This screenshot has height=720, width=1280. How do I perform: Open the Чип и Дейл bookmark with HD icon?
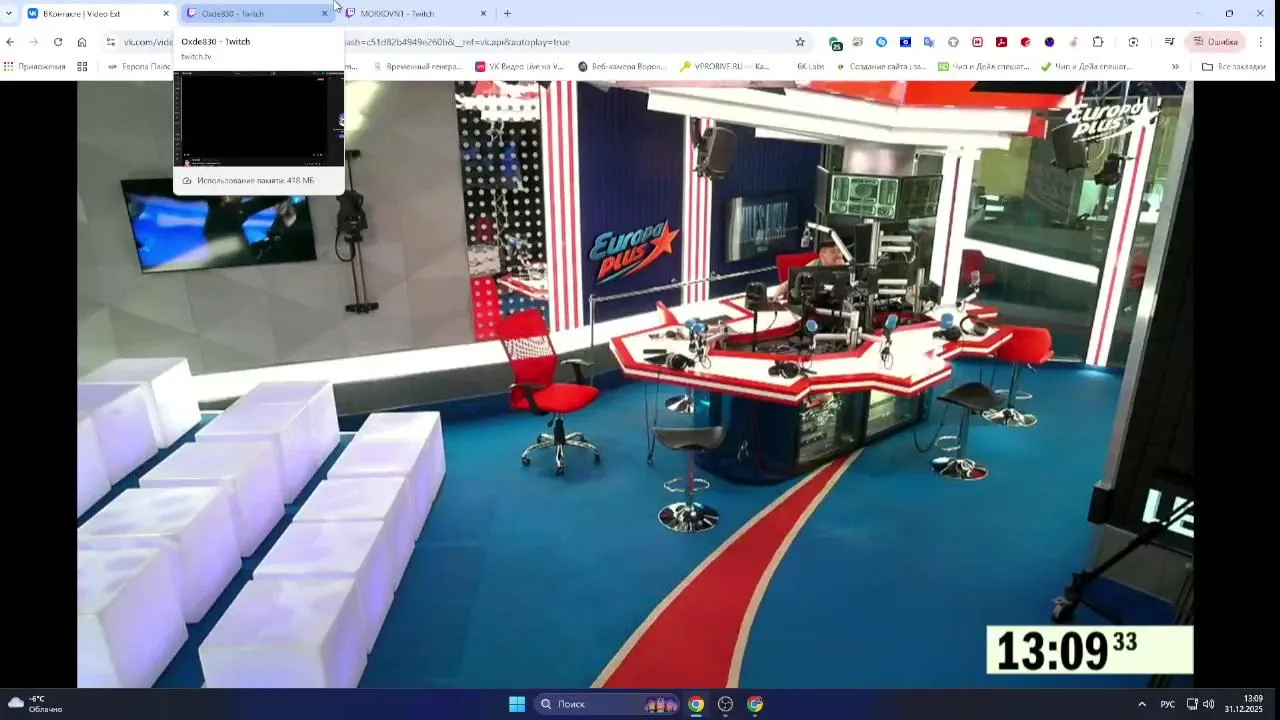click(984, 67)
